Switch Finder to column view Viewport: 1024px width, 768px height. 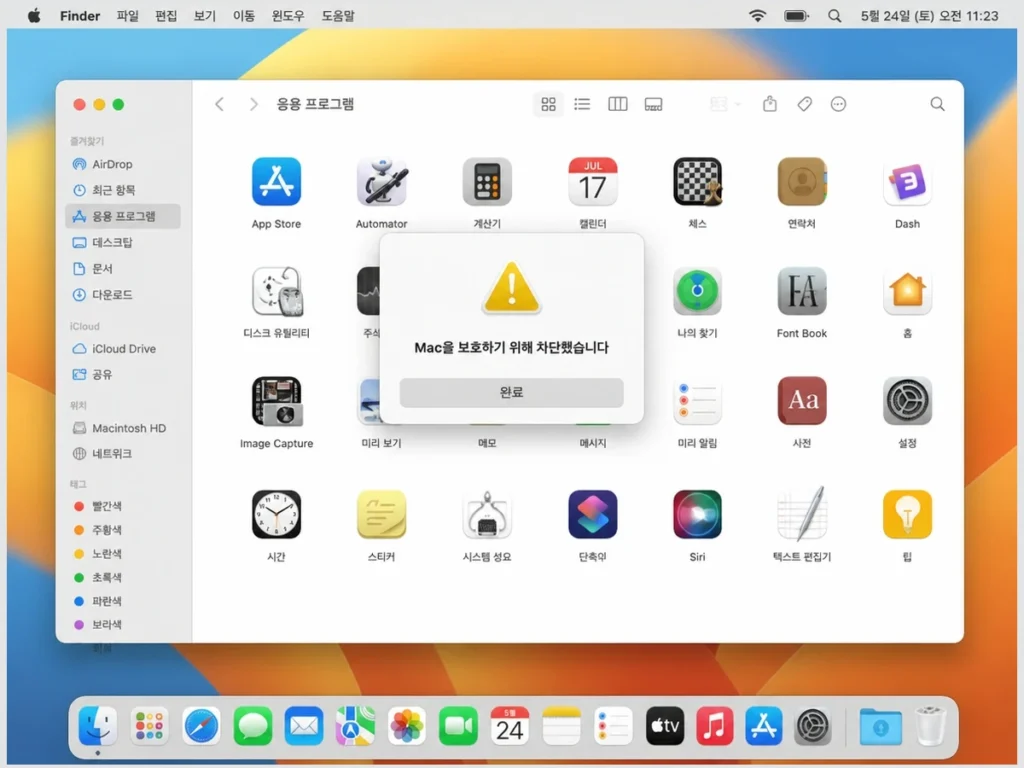618,104
